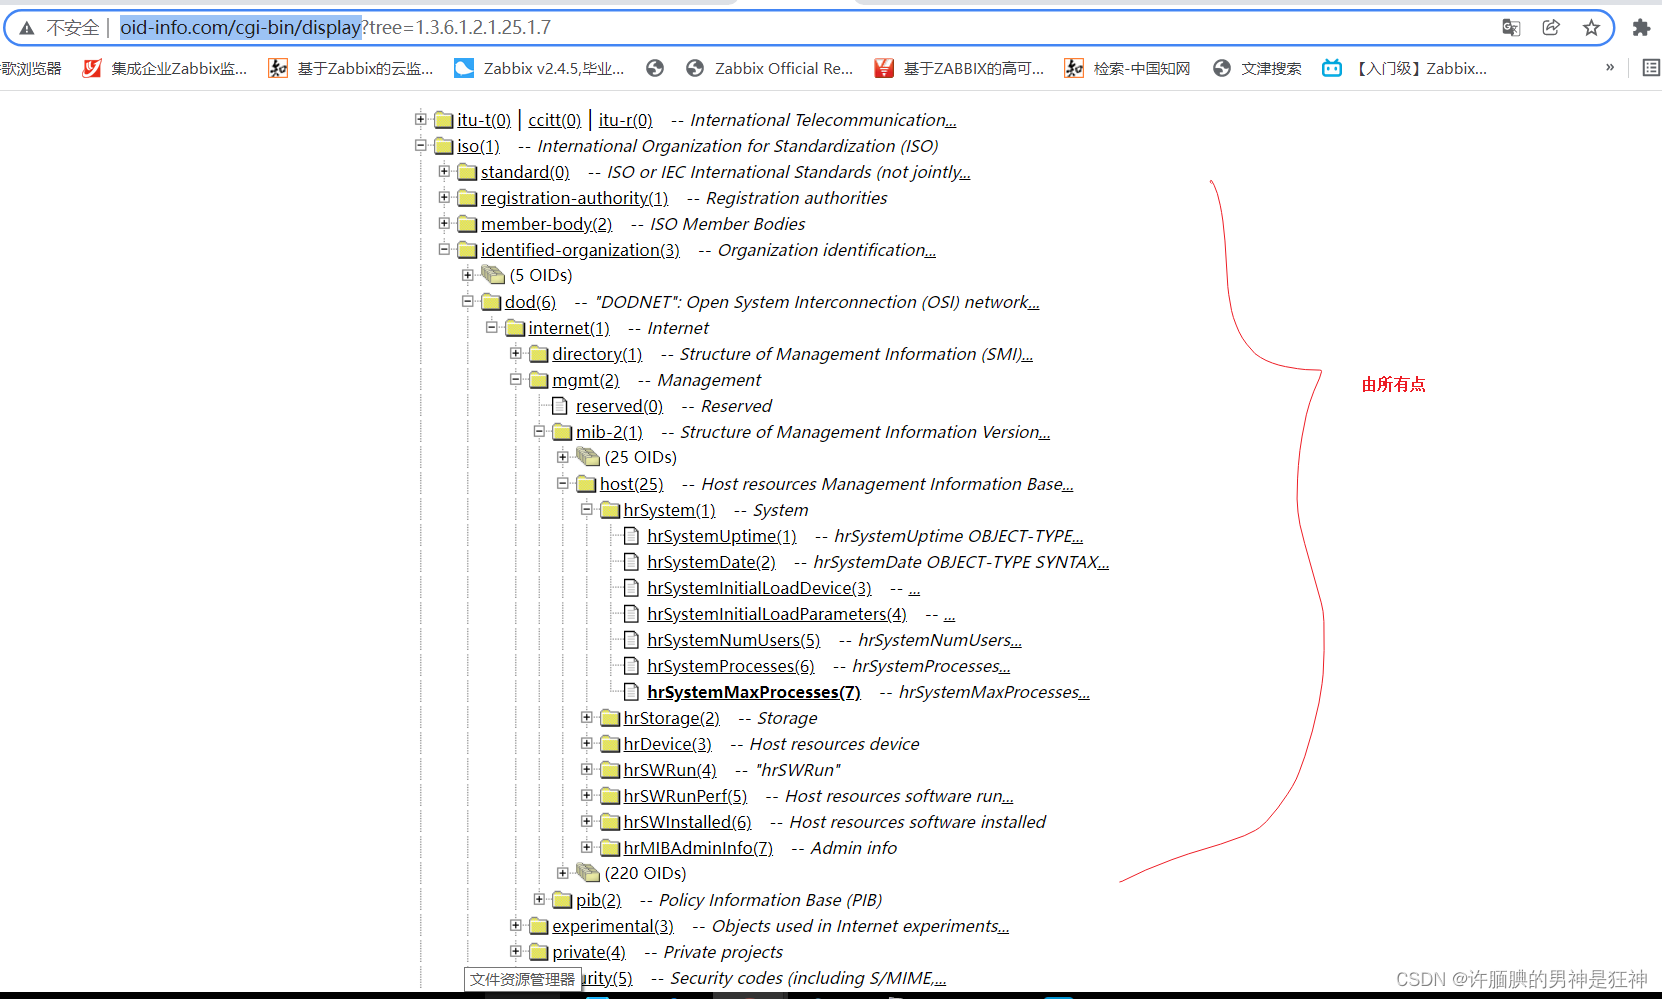Screen dimensions: 1662x999
Task: Open the hrSystemProcesses(6) link
Action: click(x=731, y=666)
